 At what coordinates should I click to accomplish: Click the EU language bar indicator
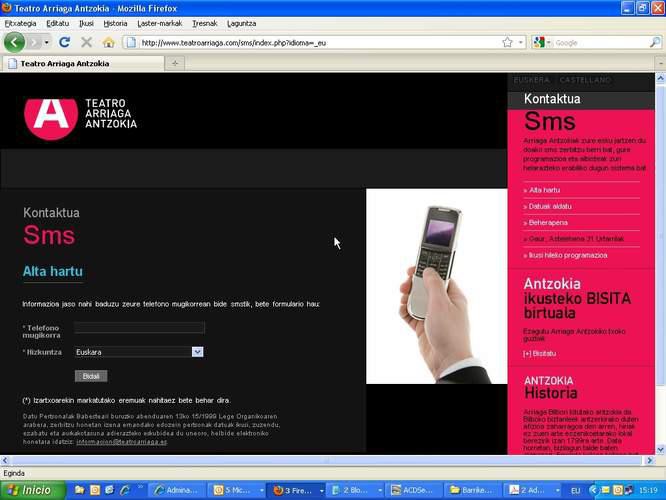(x=576, y=491)
